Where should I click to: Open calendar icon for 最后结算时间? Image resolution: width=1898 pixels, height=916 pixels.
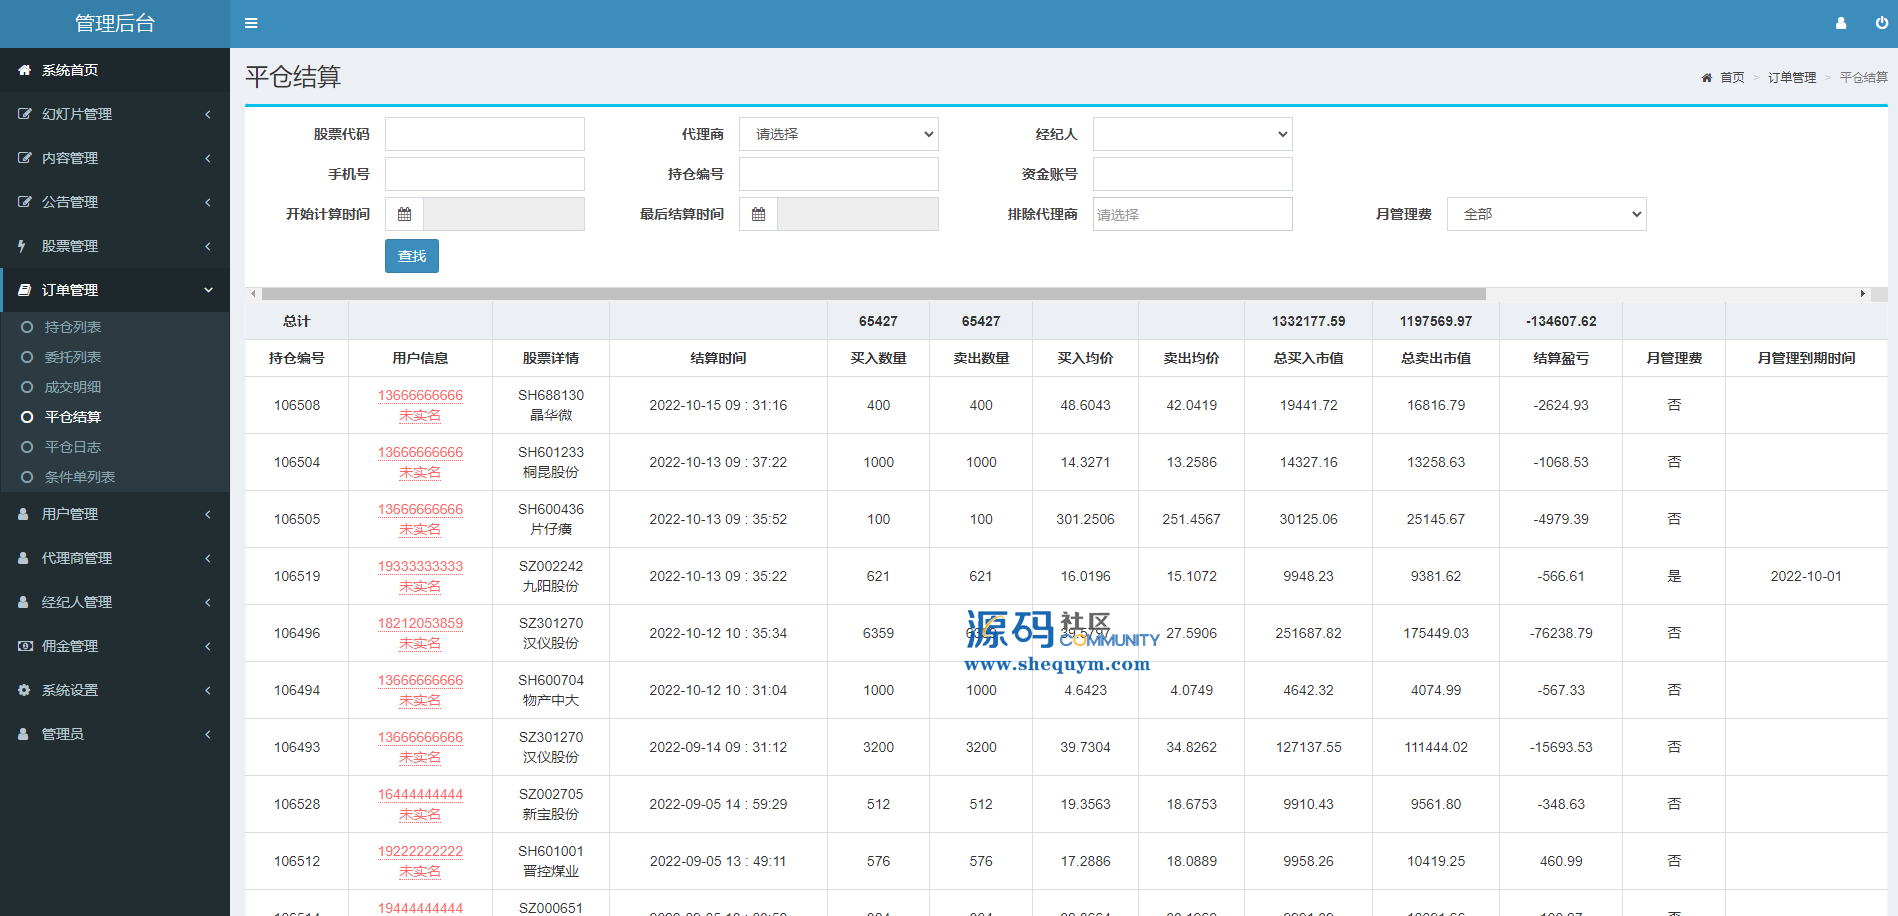click(758, 214)
